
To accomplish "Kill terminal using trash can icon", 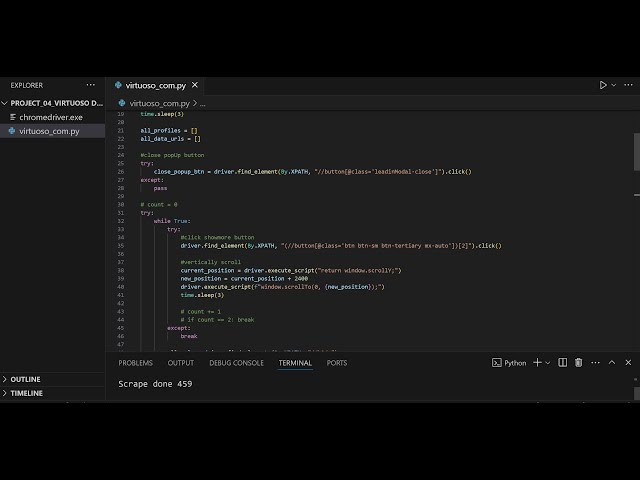I will point(578,362).
